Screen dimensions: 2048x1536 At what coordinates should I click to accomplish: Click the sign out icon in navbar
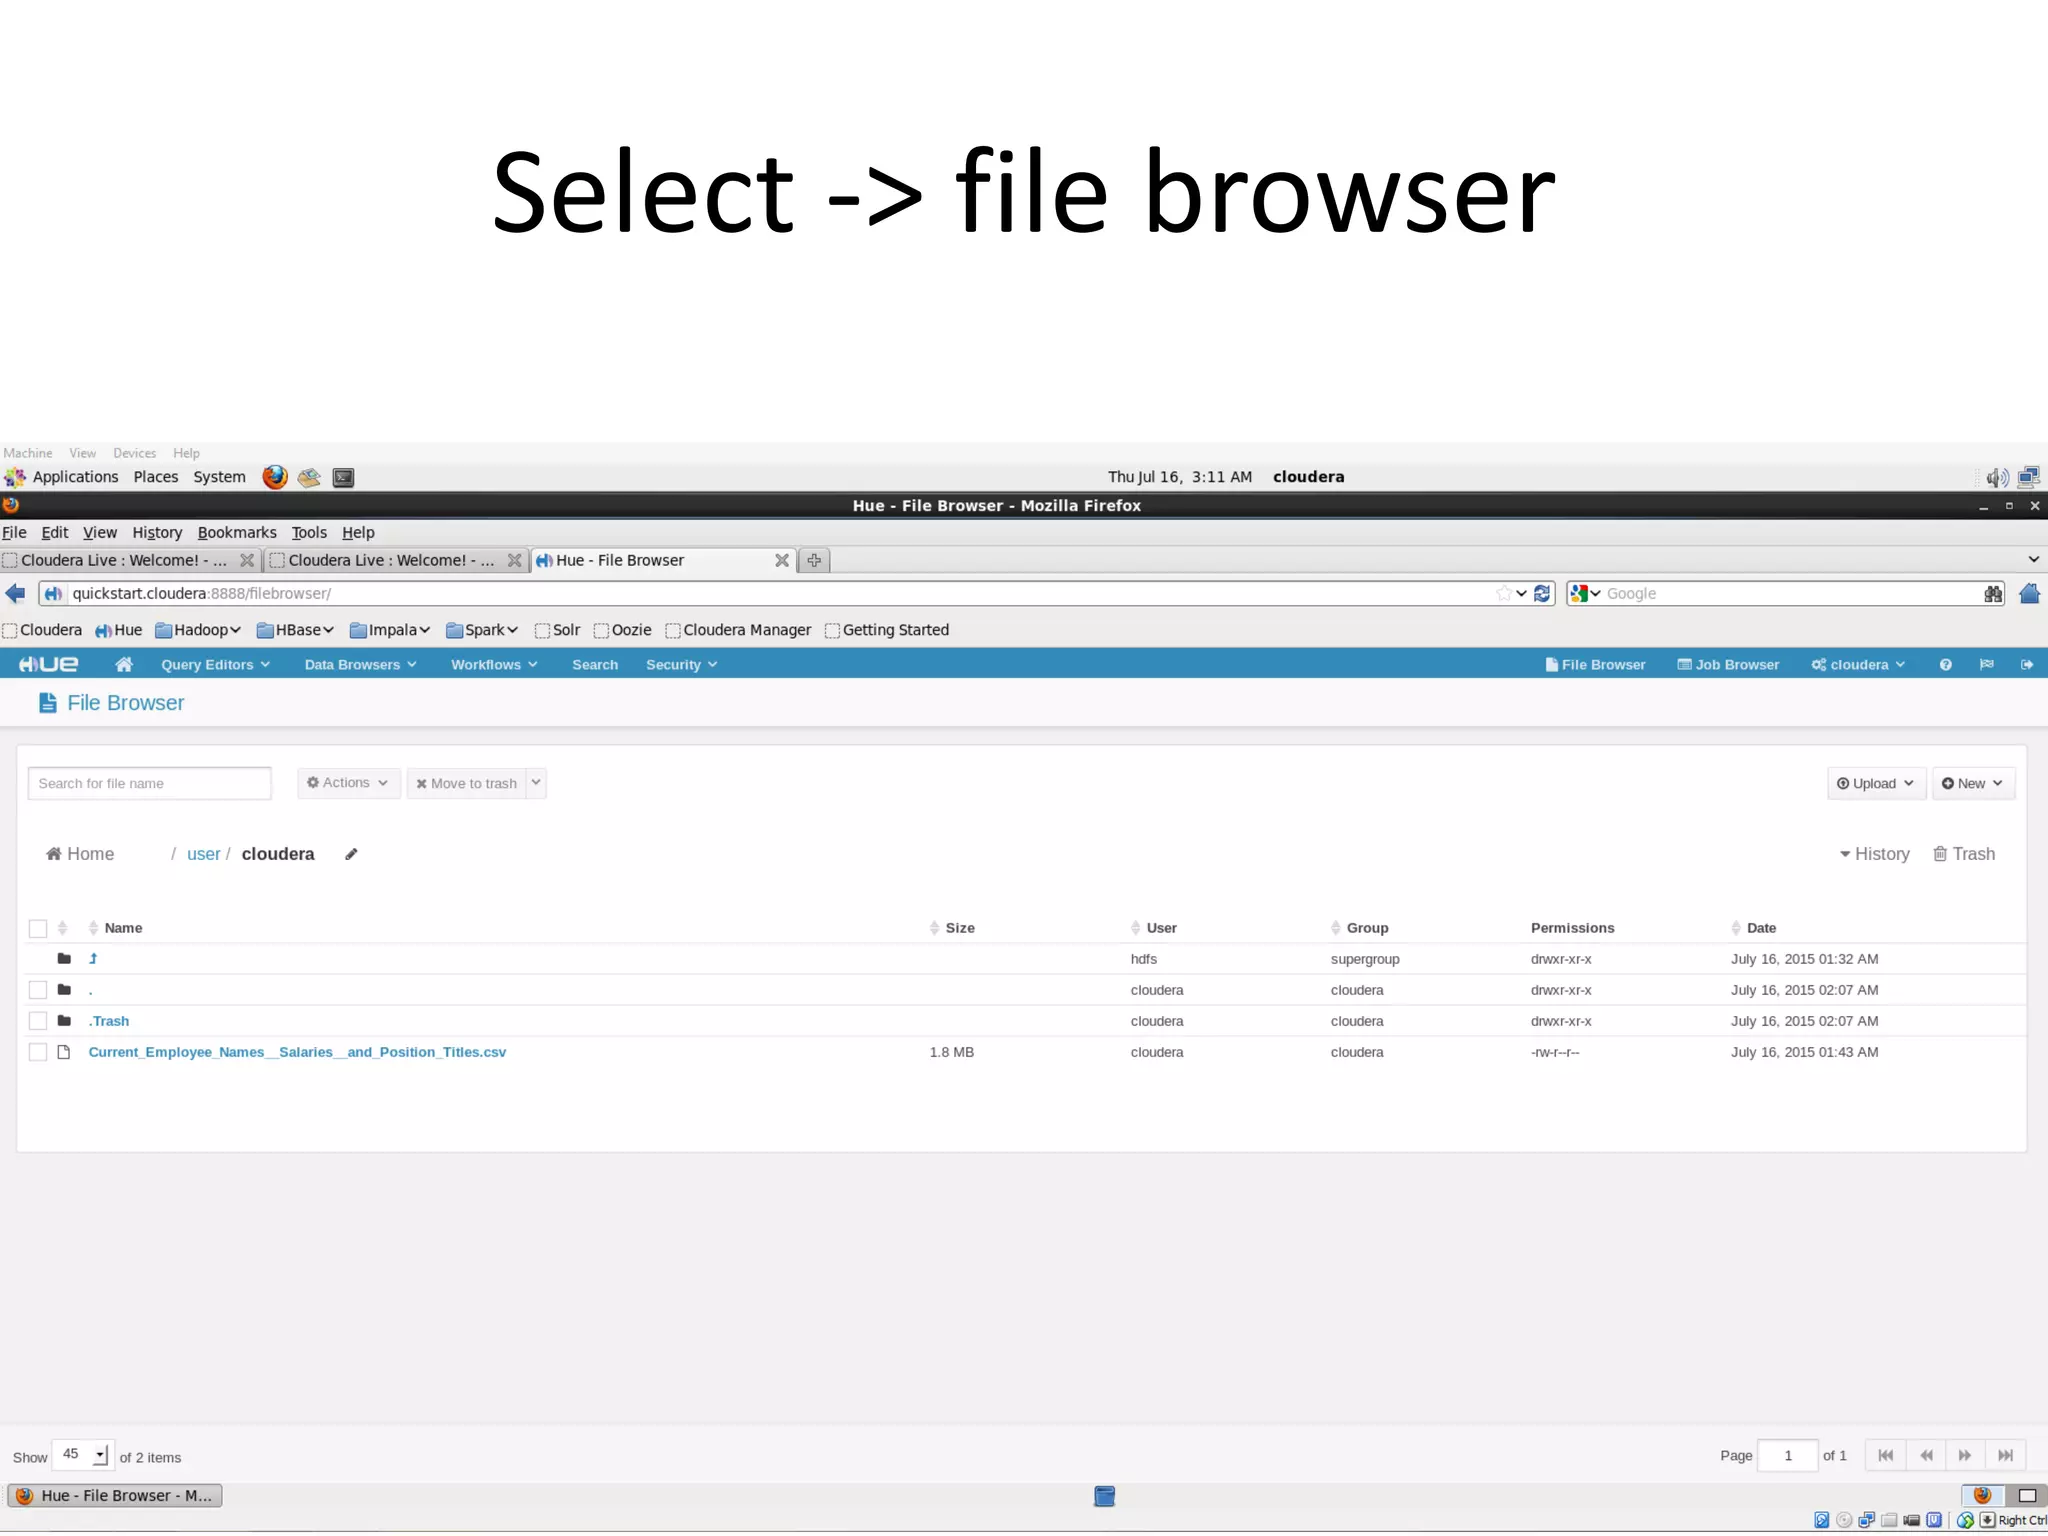pyautogui.click(x=2026, y=664)
